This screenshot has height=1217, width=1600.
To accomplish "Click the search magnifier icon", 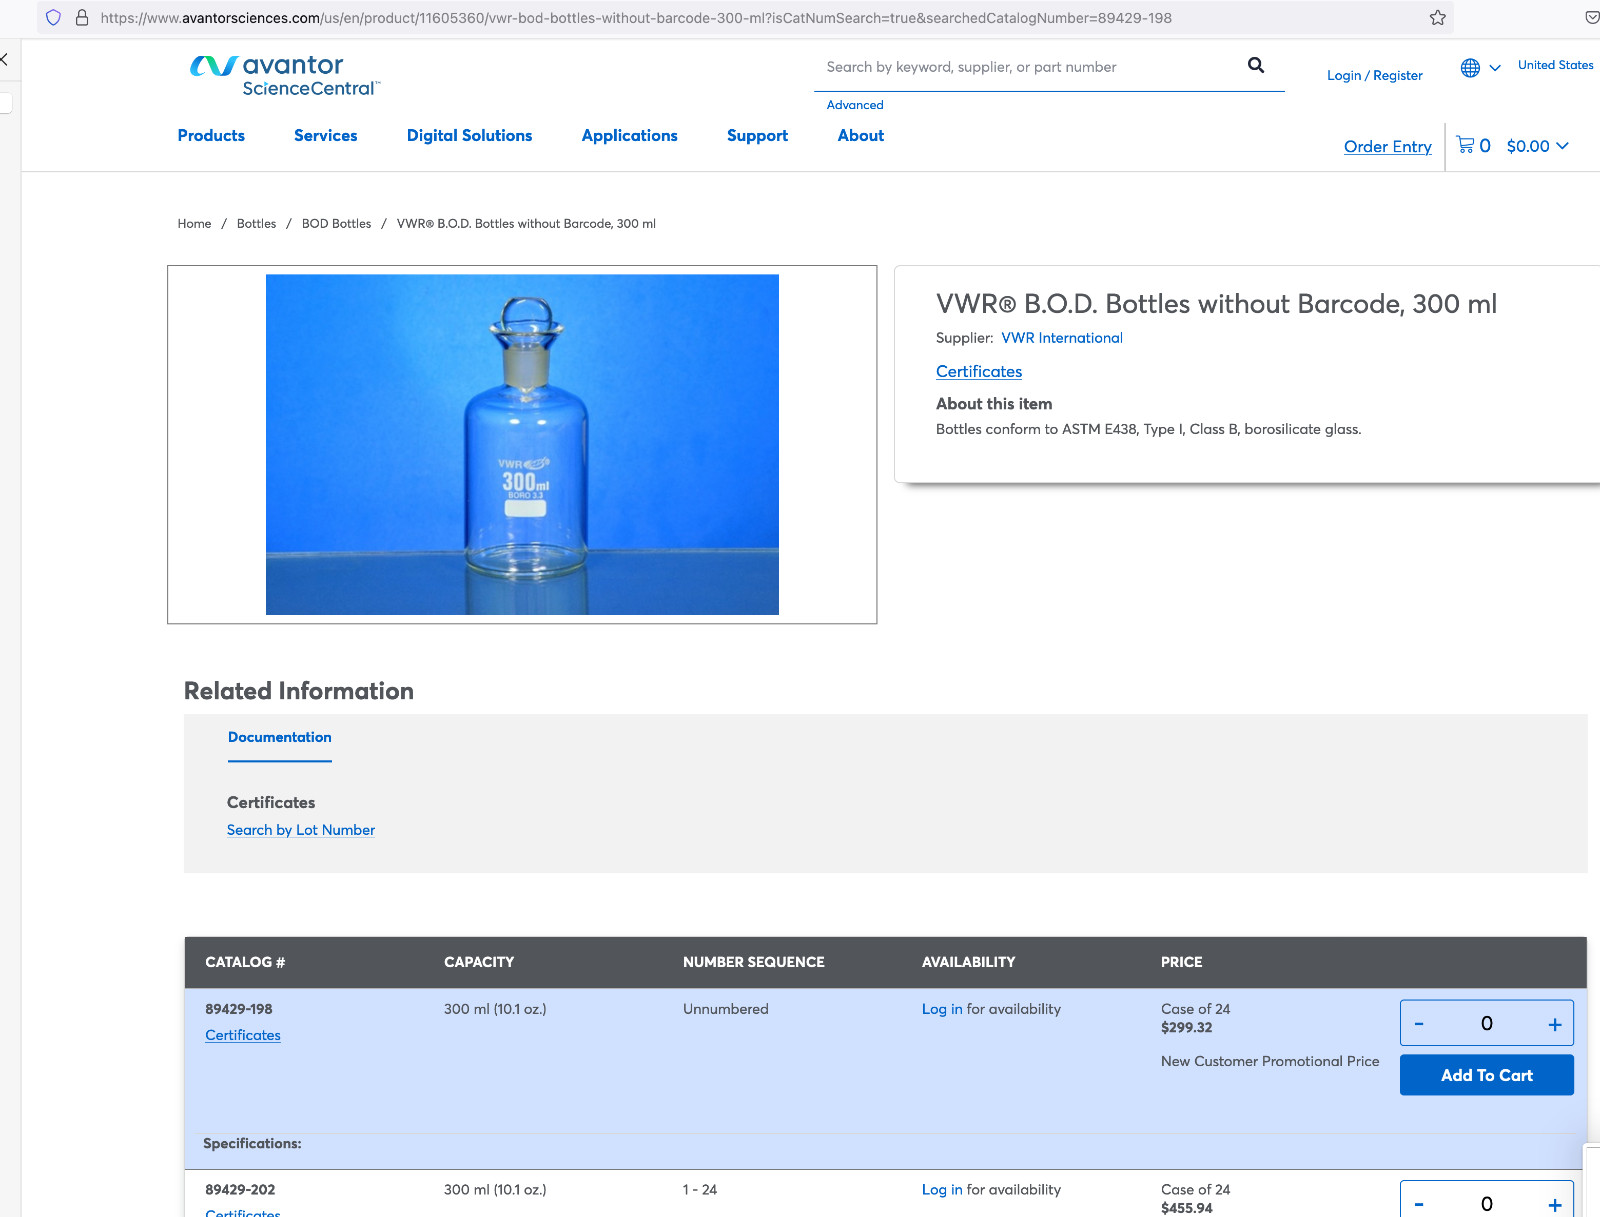I will (1256, 66).
